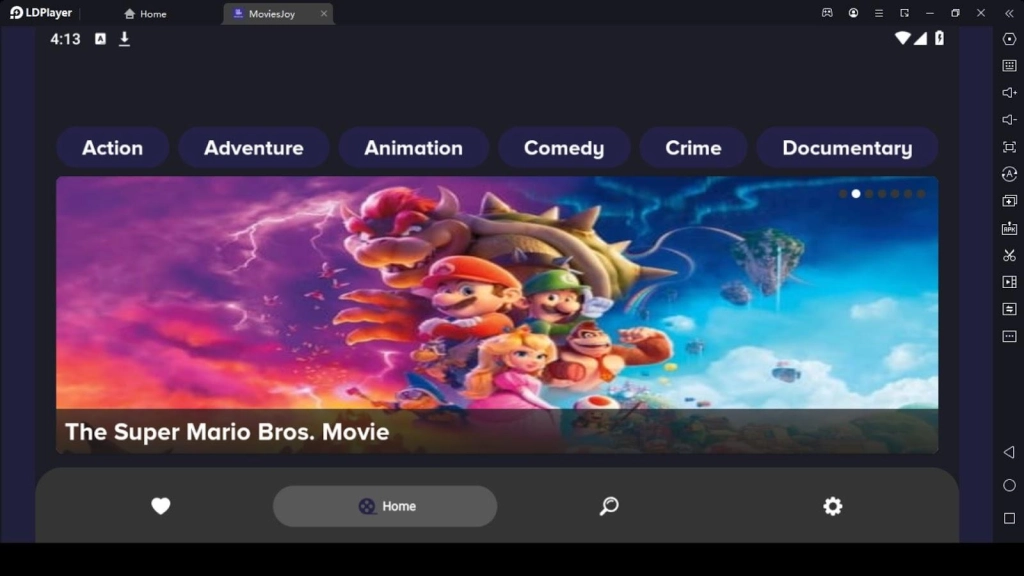This screenshot has height=576, width=1024.
Task: Filter by the Adventure genre
Action: point(253,148)
